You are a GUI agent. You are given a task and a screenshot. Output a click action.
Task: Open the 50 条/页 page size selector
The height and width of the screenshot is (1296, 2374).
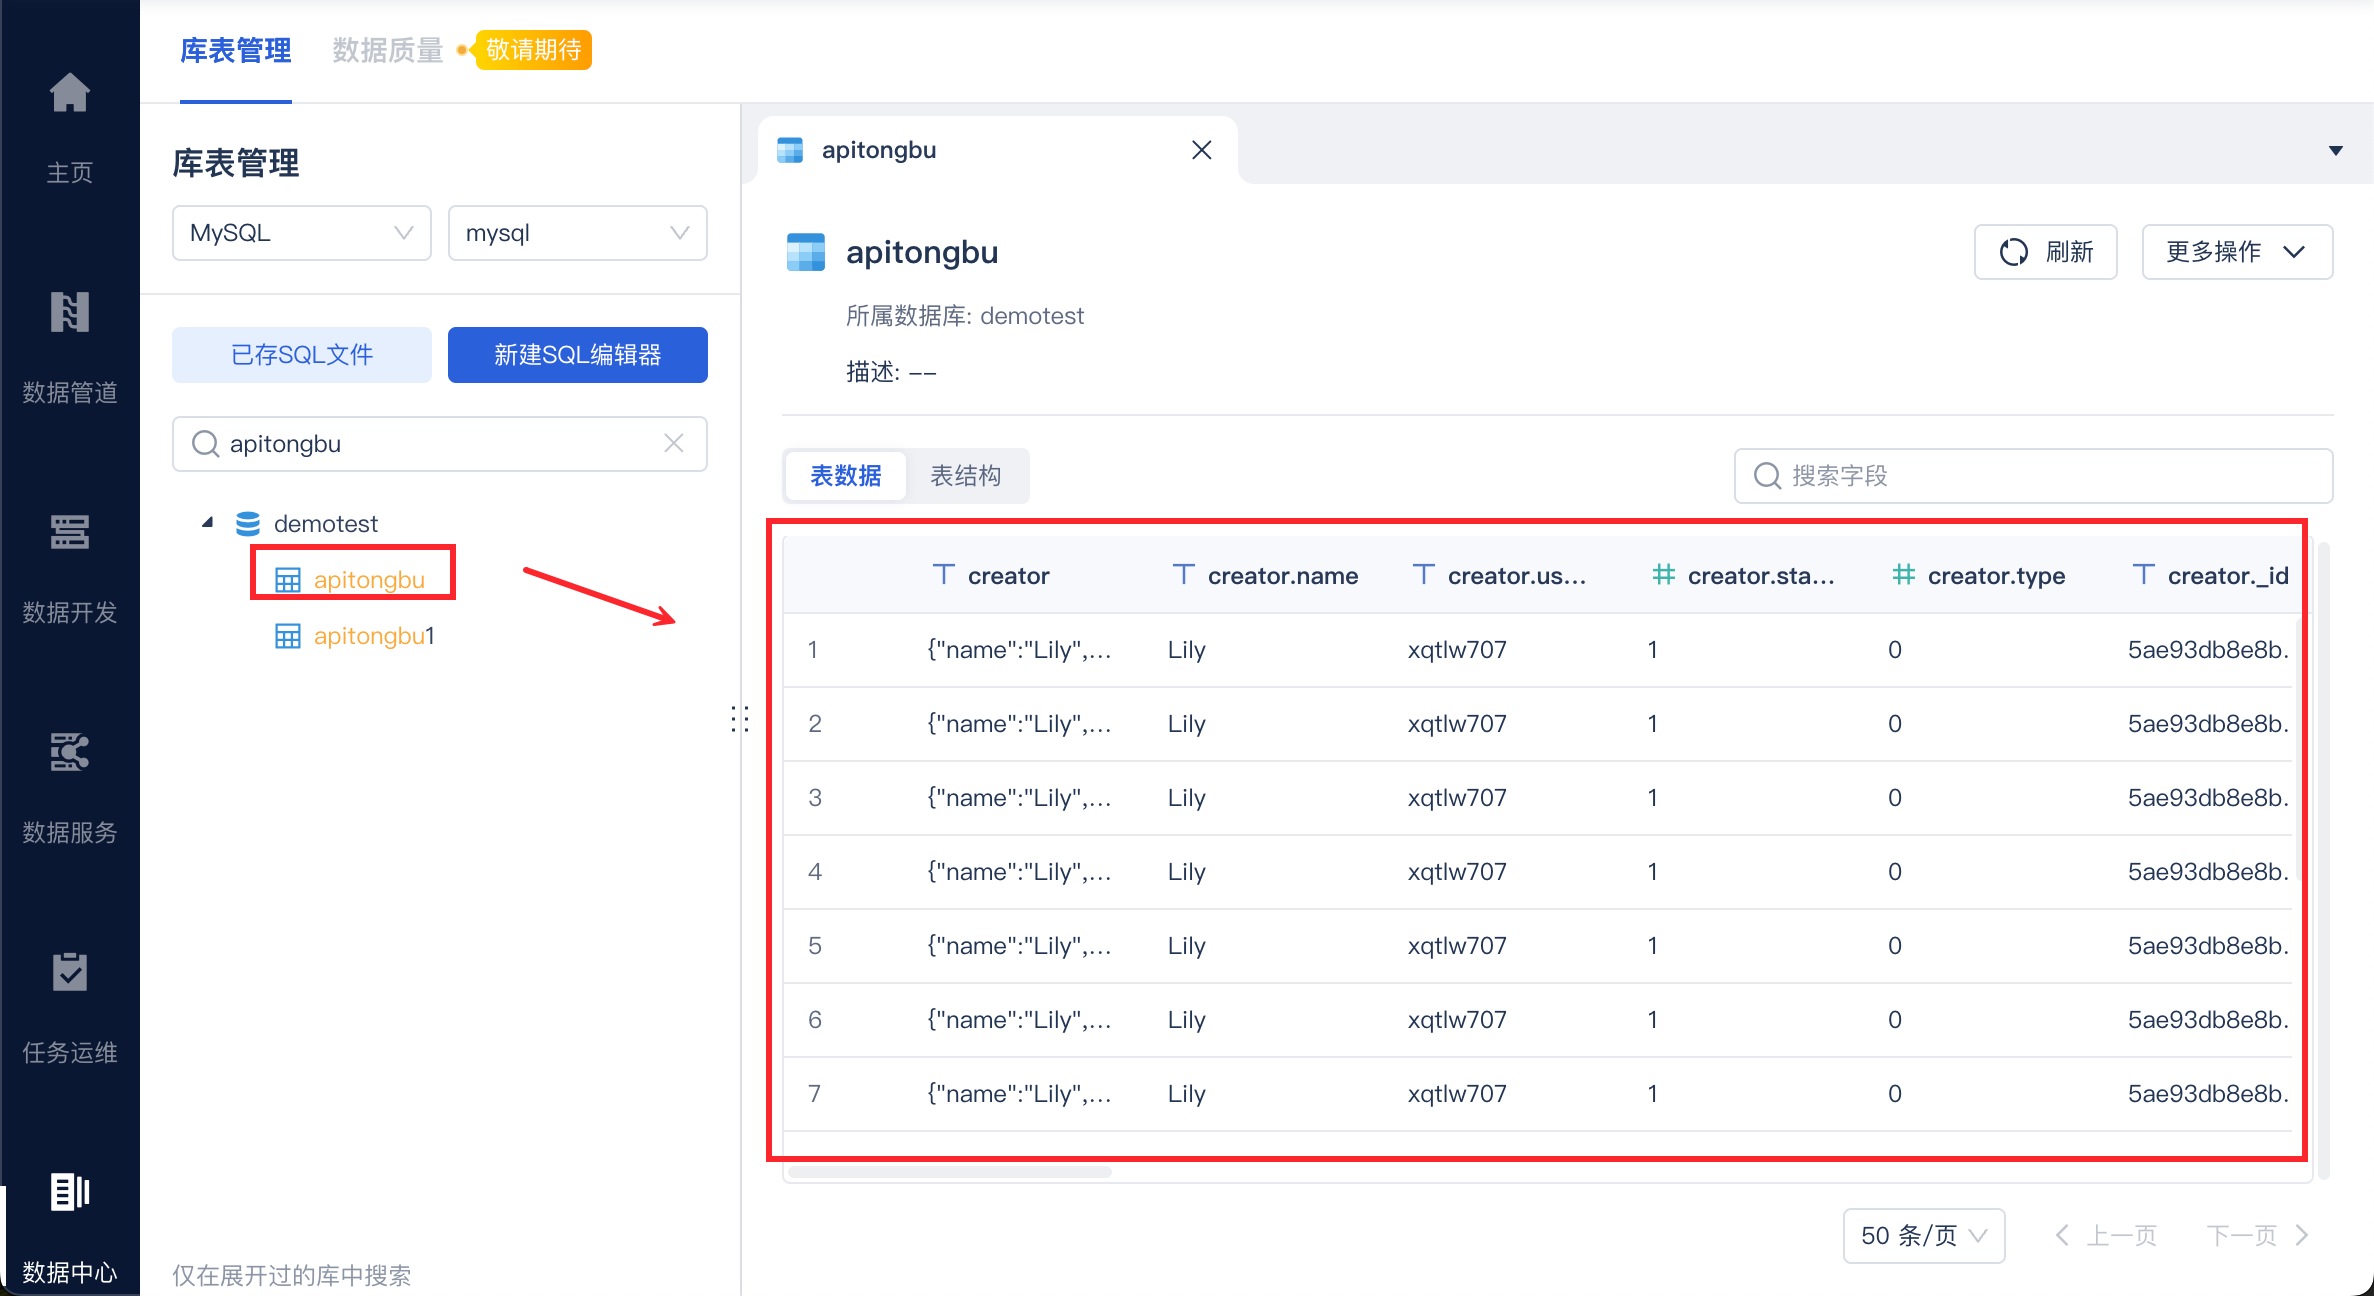click(1923, 1235)
